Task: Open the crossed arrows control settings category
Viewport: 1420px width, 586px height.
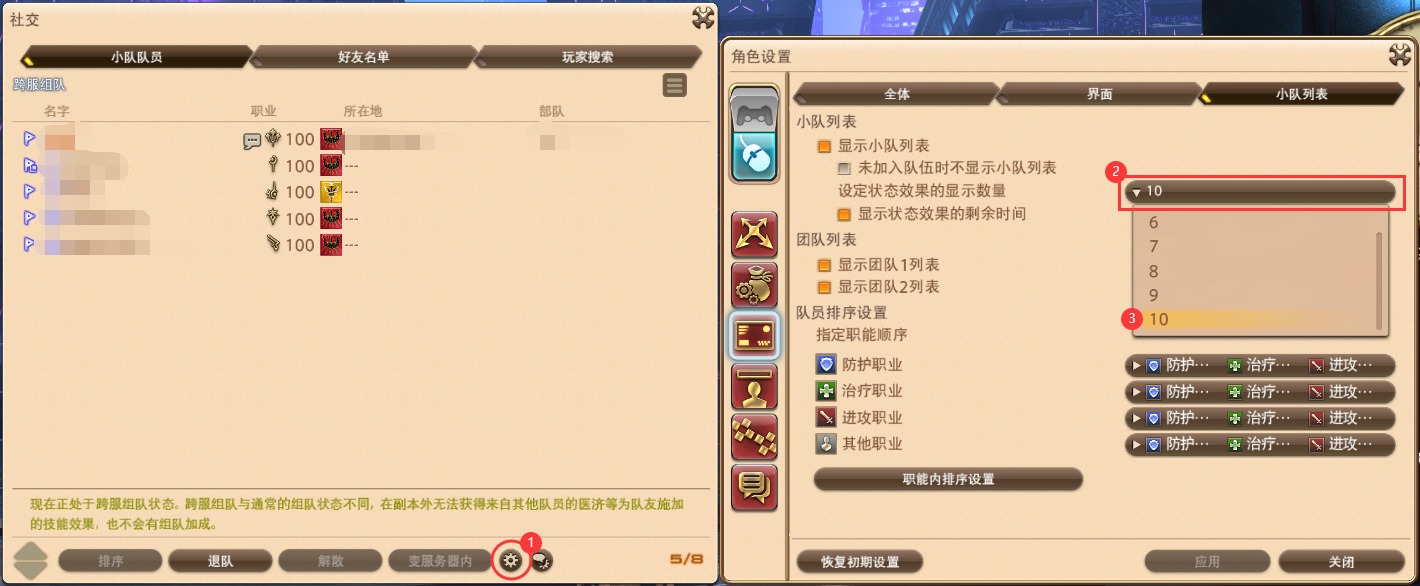Action: [x=755, y=236]
